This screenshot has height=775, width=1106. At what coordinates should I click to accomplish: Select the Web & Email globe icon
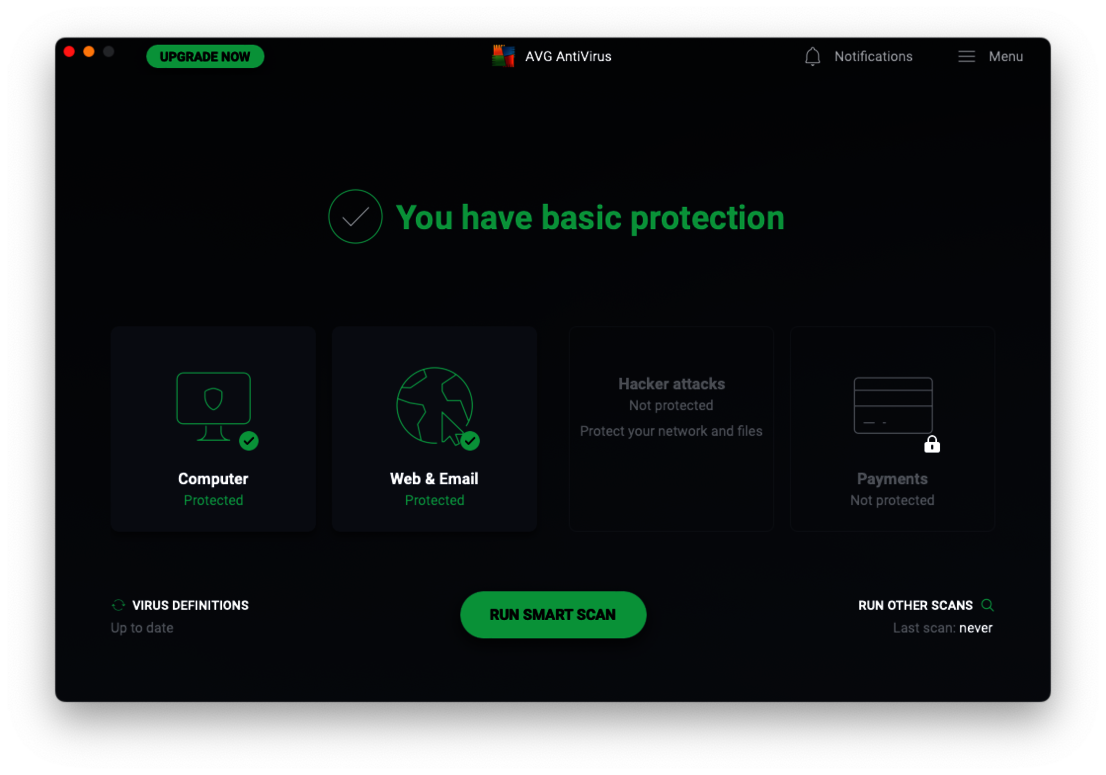(434, 405)
